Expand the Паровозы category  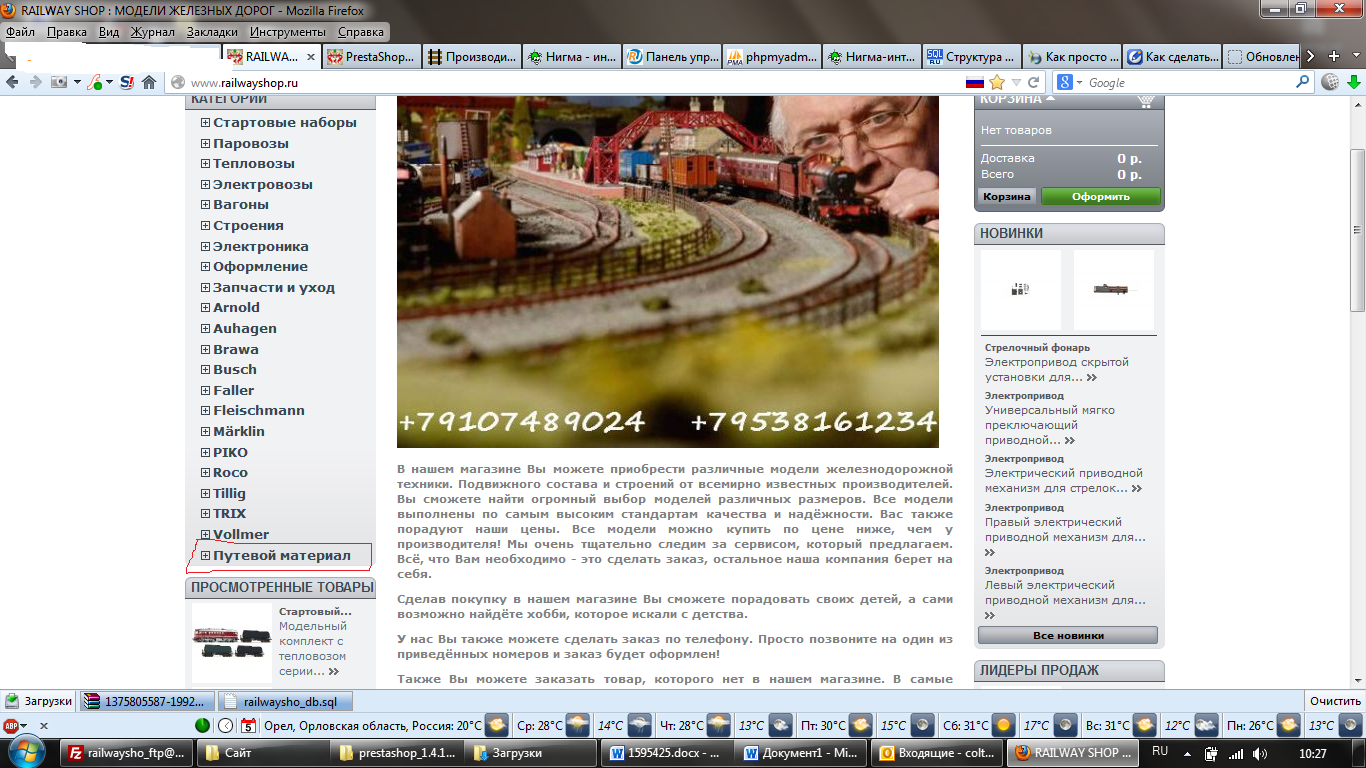205,144
